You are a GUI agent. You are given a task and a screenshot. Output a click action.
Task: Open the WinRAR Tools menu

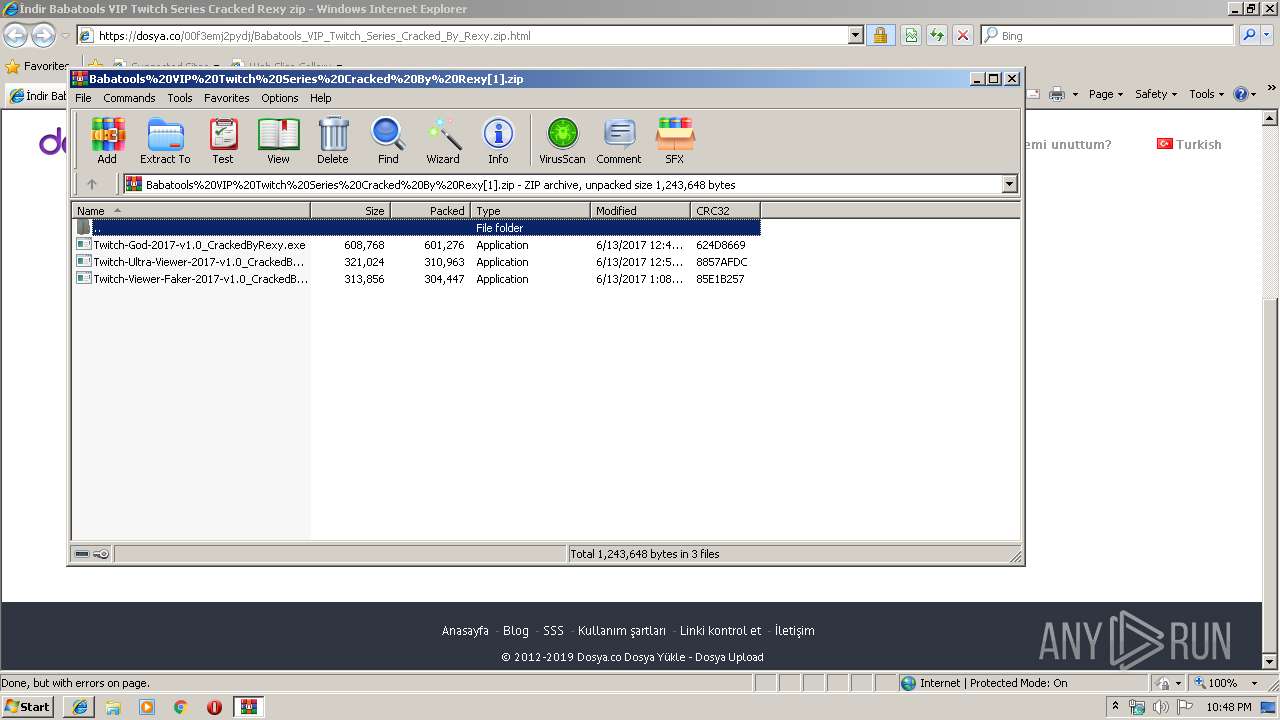tap(180, 98)
